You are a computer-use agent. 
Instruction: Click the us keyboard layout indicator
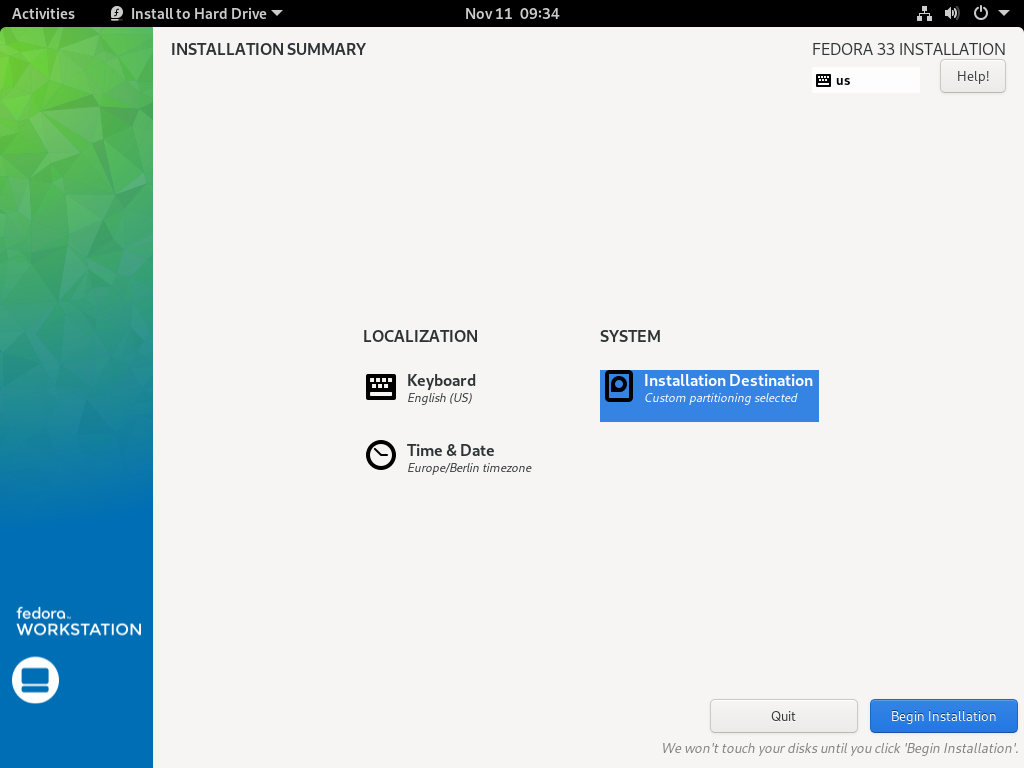865,80
